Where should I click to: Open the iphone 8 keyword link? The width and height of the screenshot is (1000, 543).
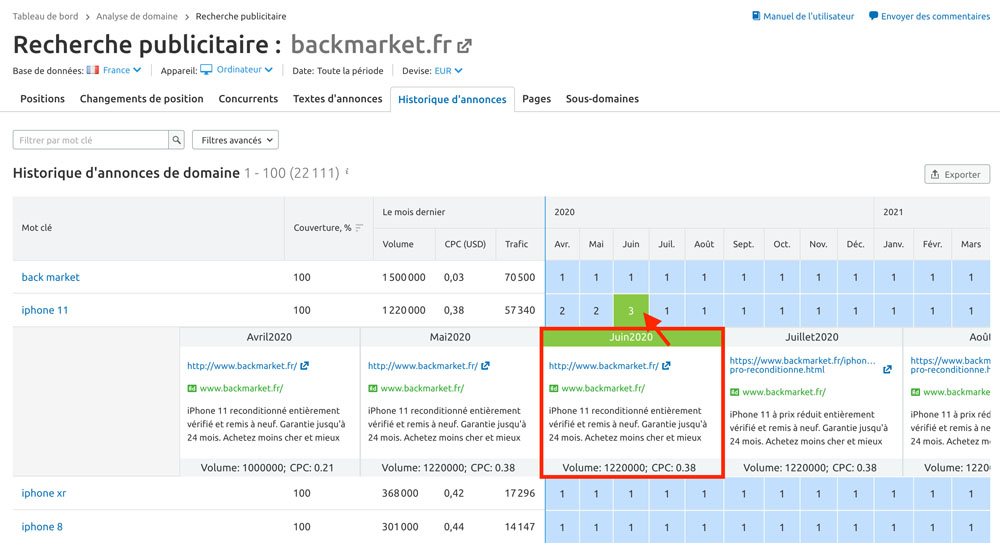42,526
